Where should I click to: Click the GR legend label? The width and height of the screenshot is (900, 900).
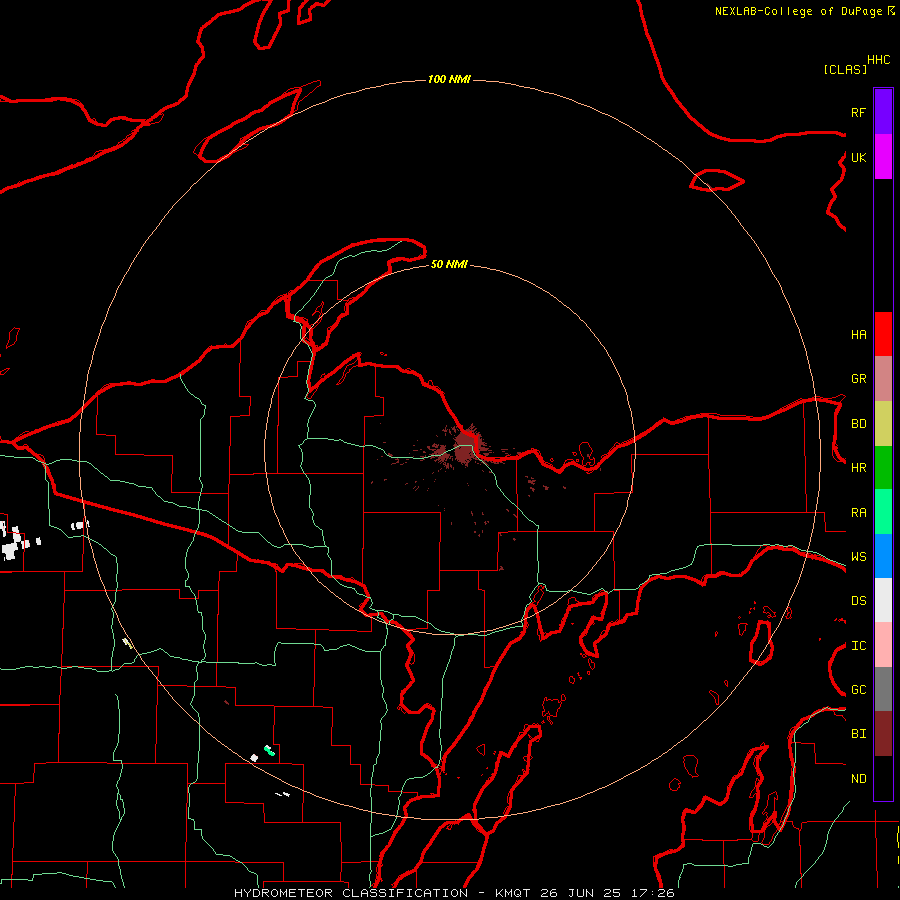[859, 379]
